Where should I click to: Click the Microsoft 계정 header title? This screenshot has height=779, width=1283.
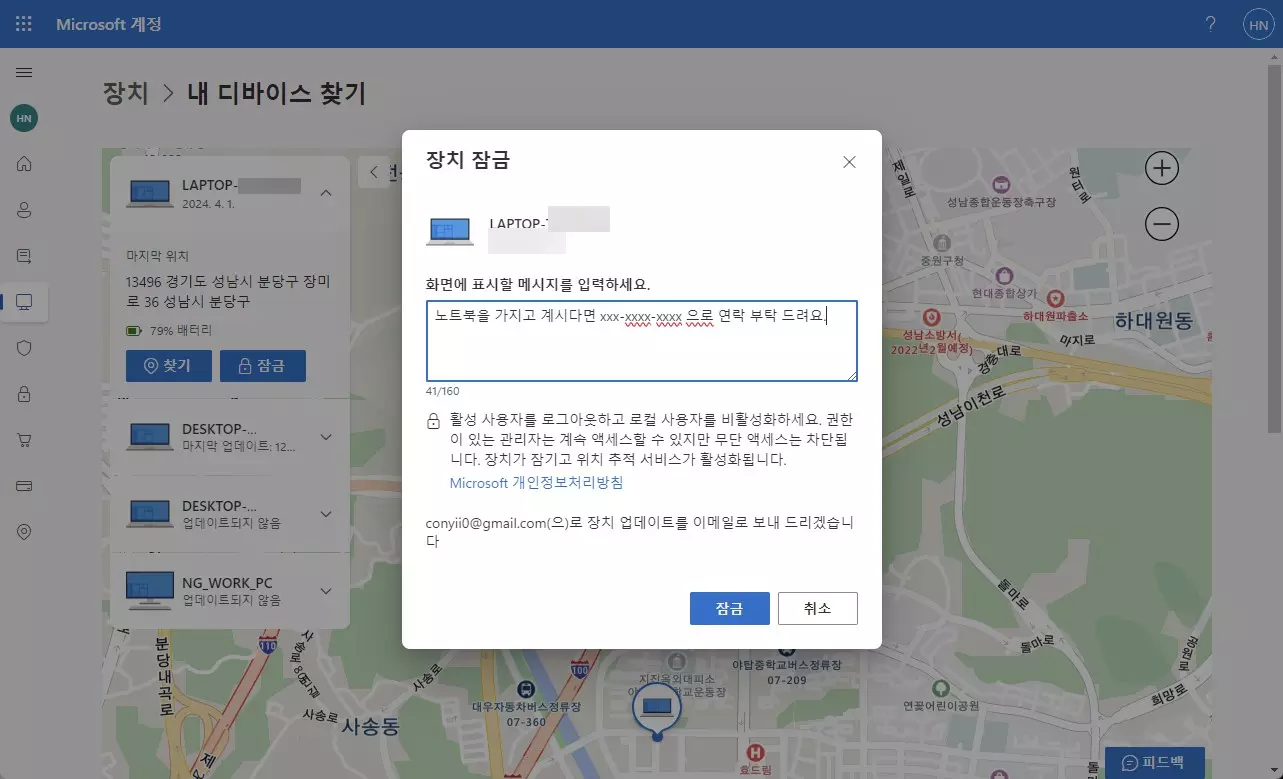point(108,24)
